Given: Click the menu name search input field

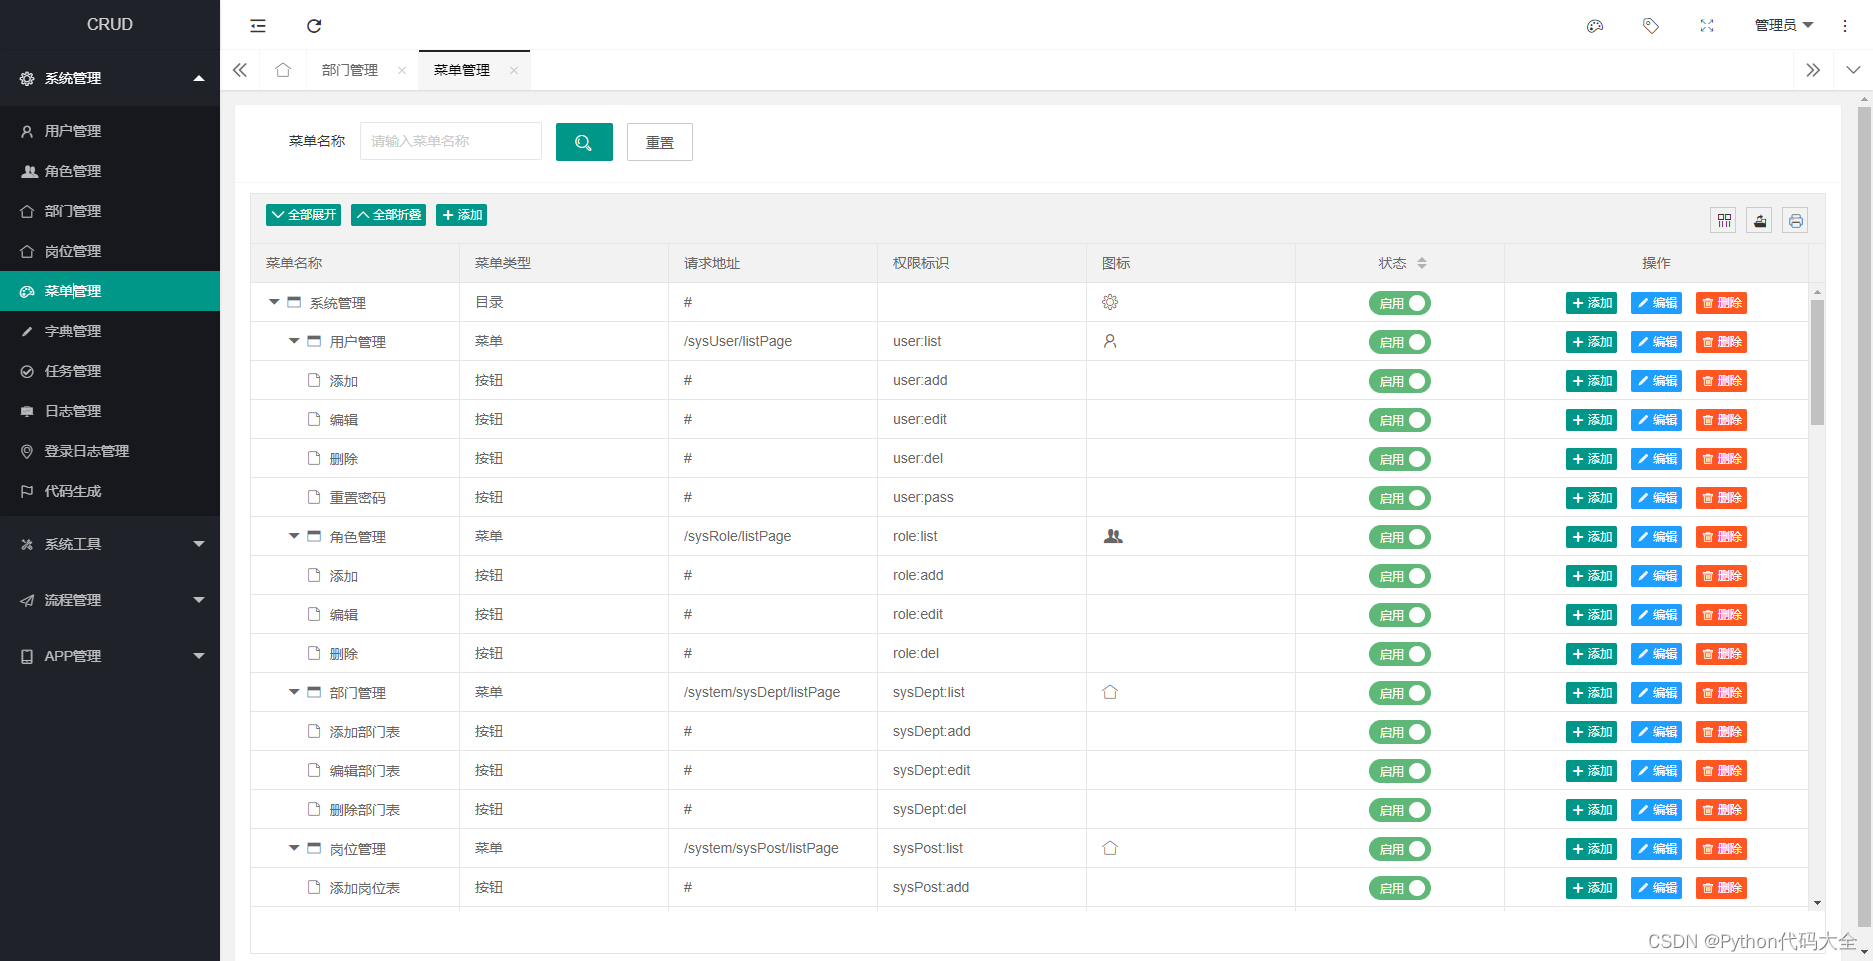Looking at the screenshot, I should (450, 141).
